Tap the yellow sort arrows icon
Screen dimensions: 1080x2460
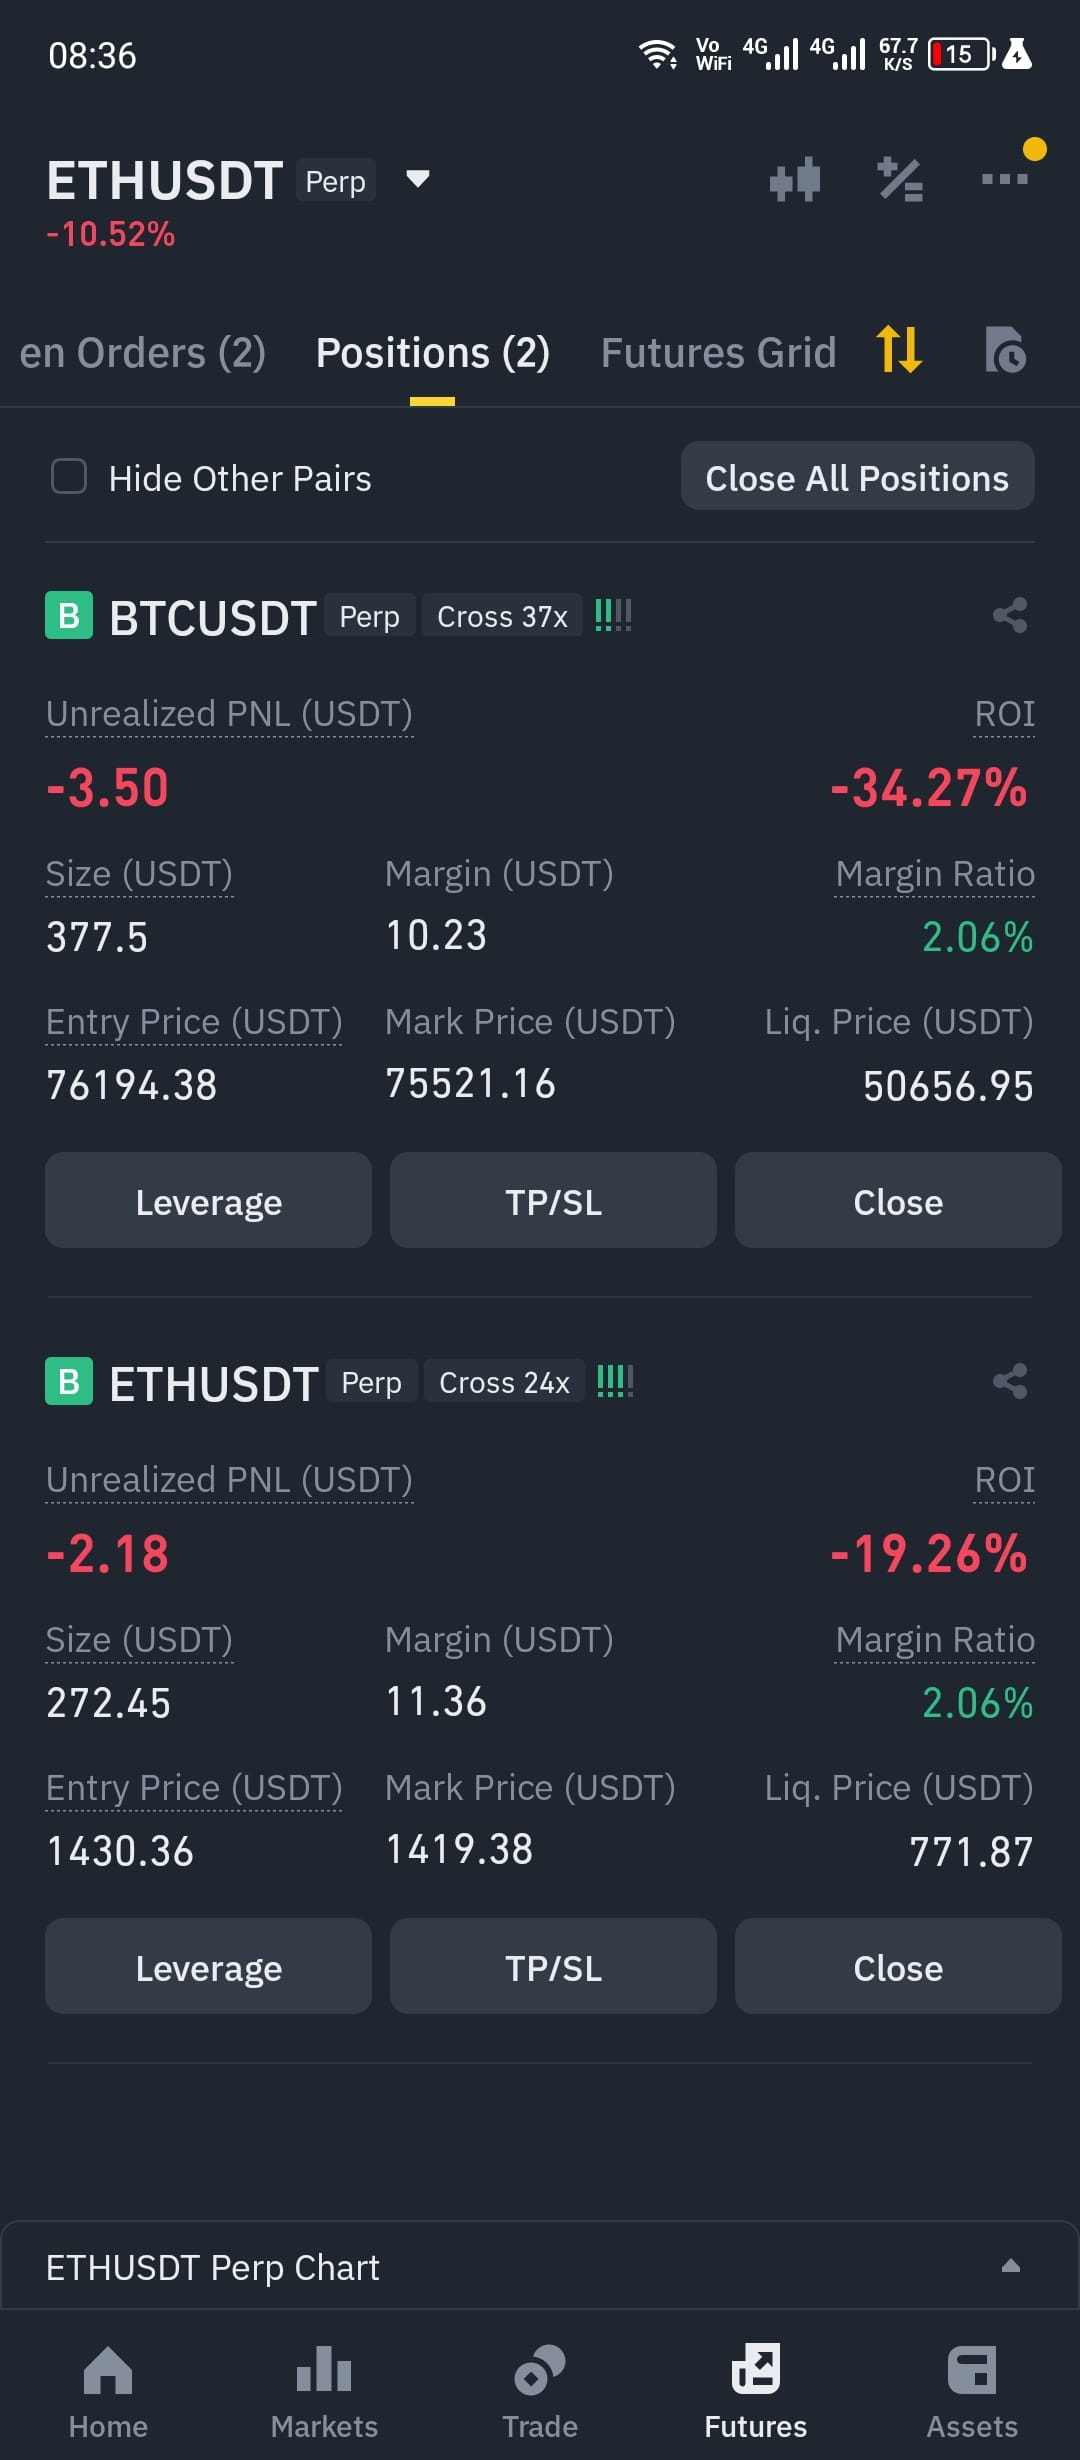pos(899,350)
